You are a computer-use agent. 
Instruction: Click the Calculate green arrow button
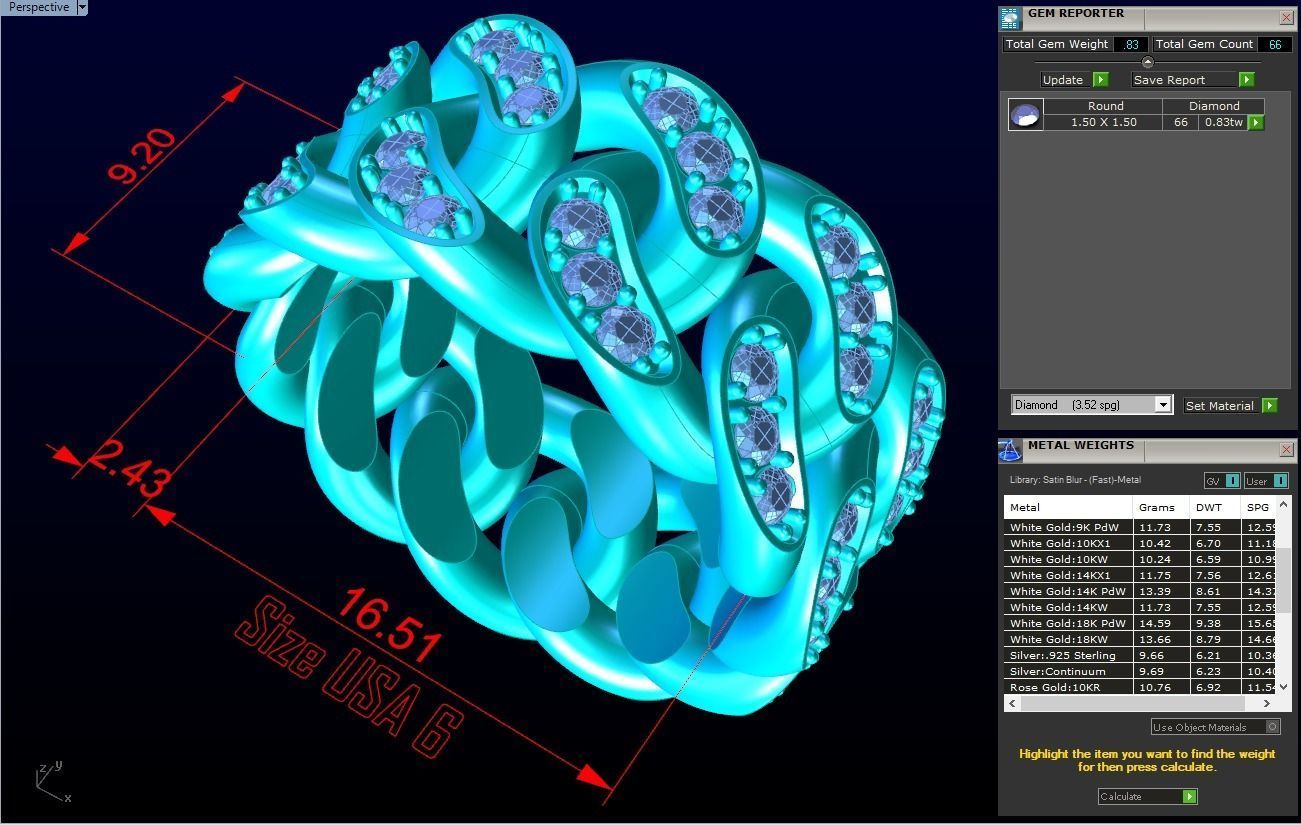pyautogui.click(x=1189, y=796)
